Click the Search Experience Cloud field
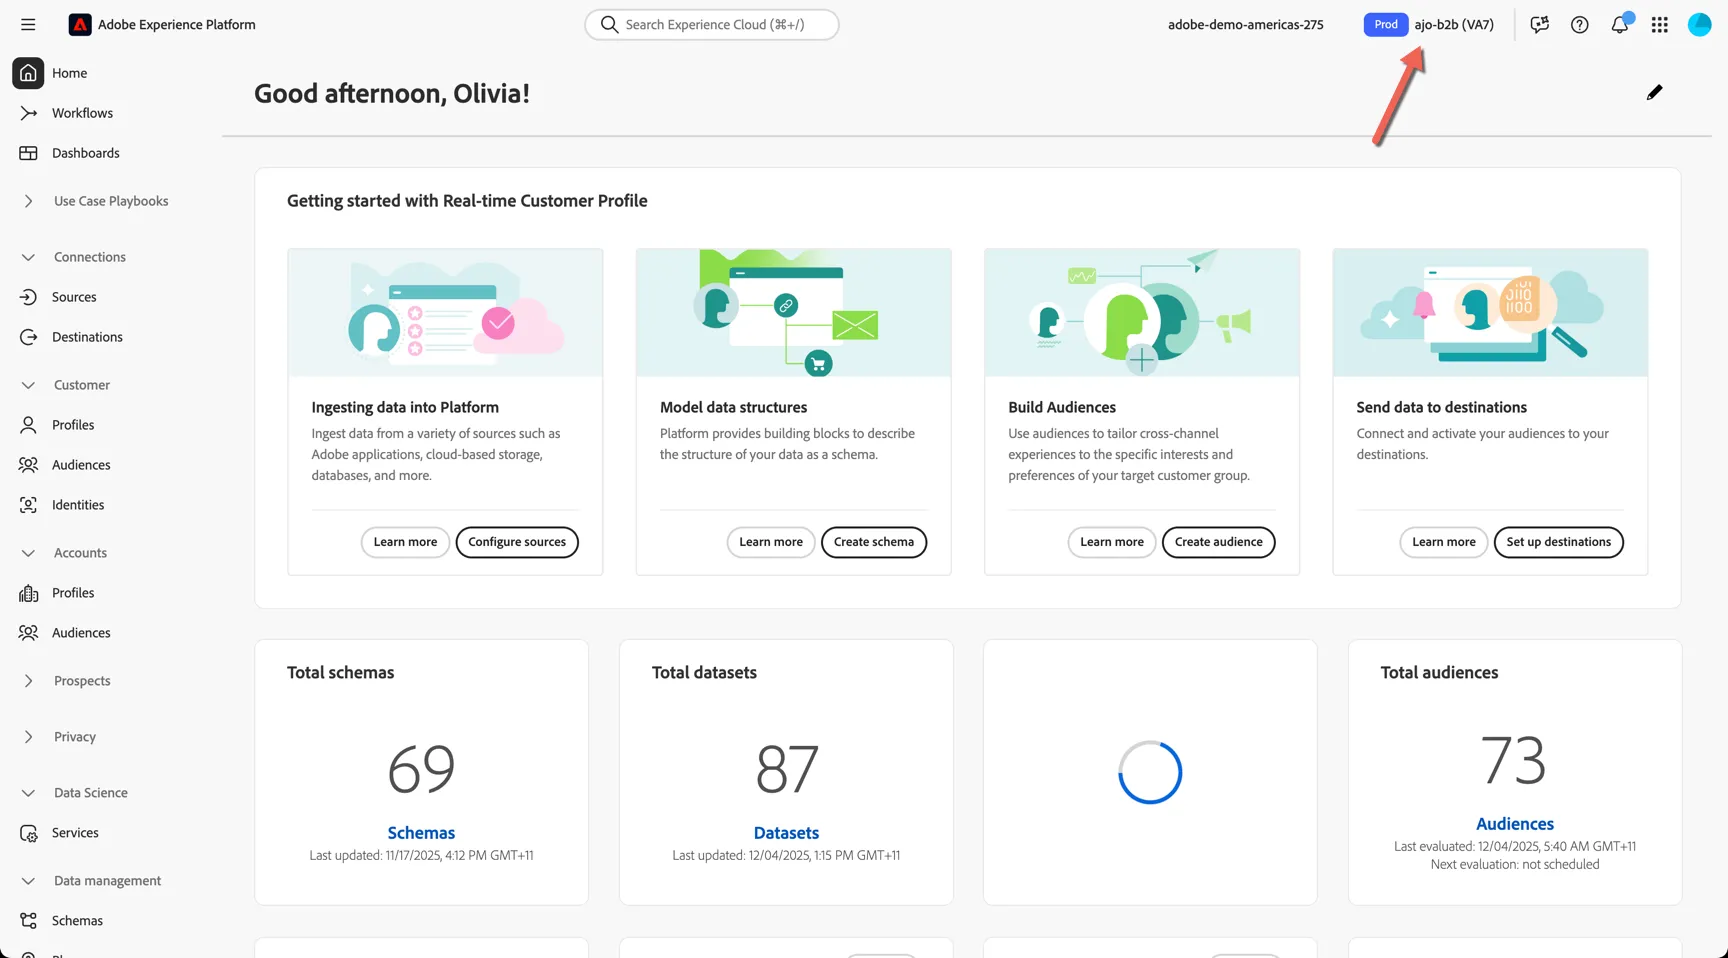The image size is (1728, 958). tap(712, 24)
